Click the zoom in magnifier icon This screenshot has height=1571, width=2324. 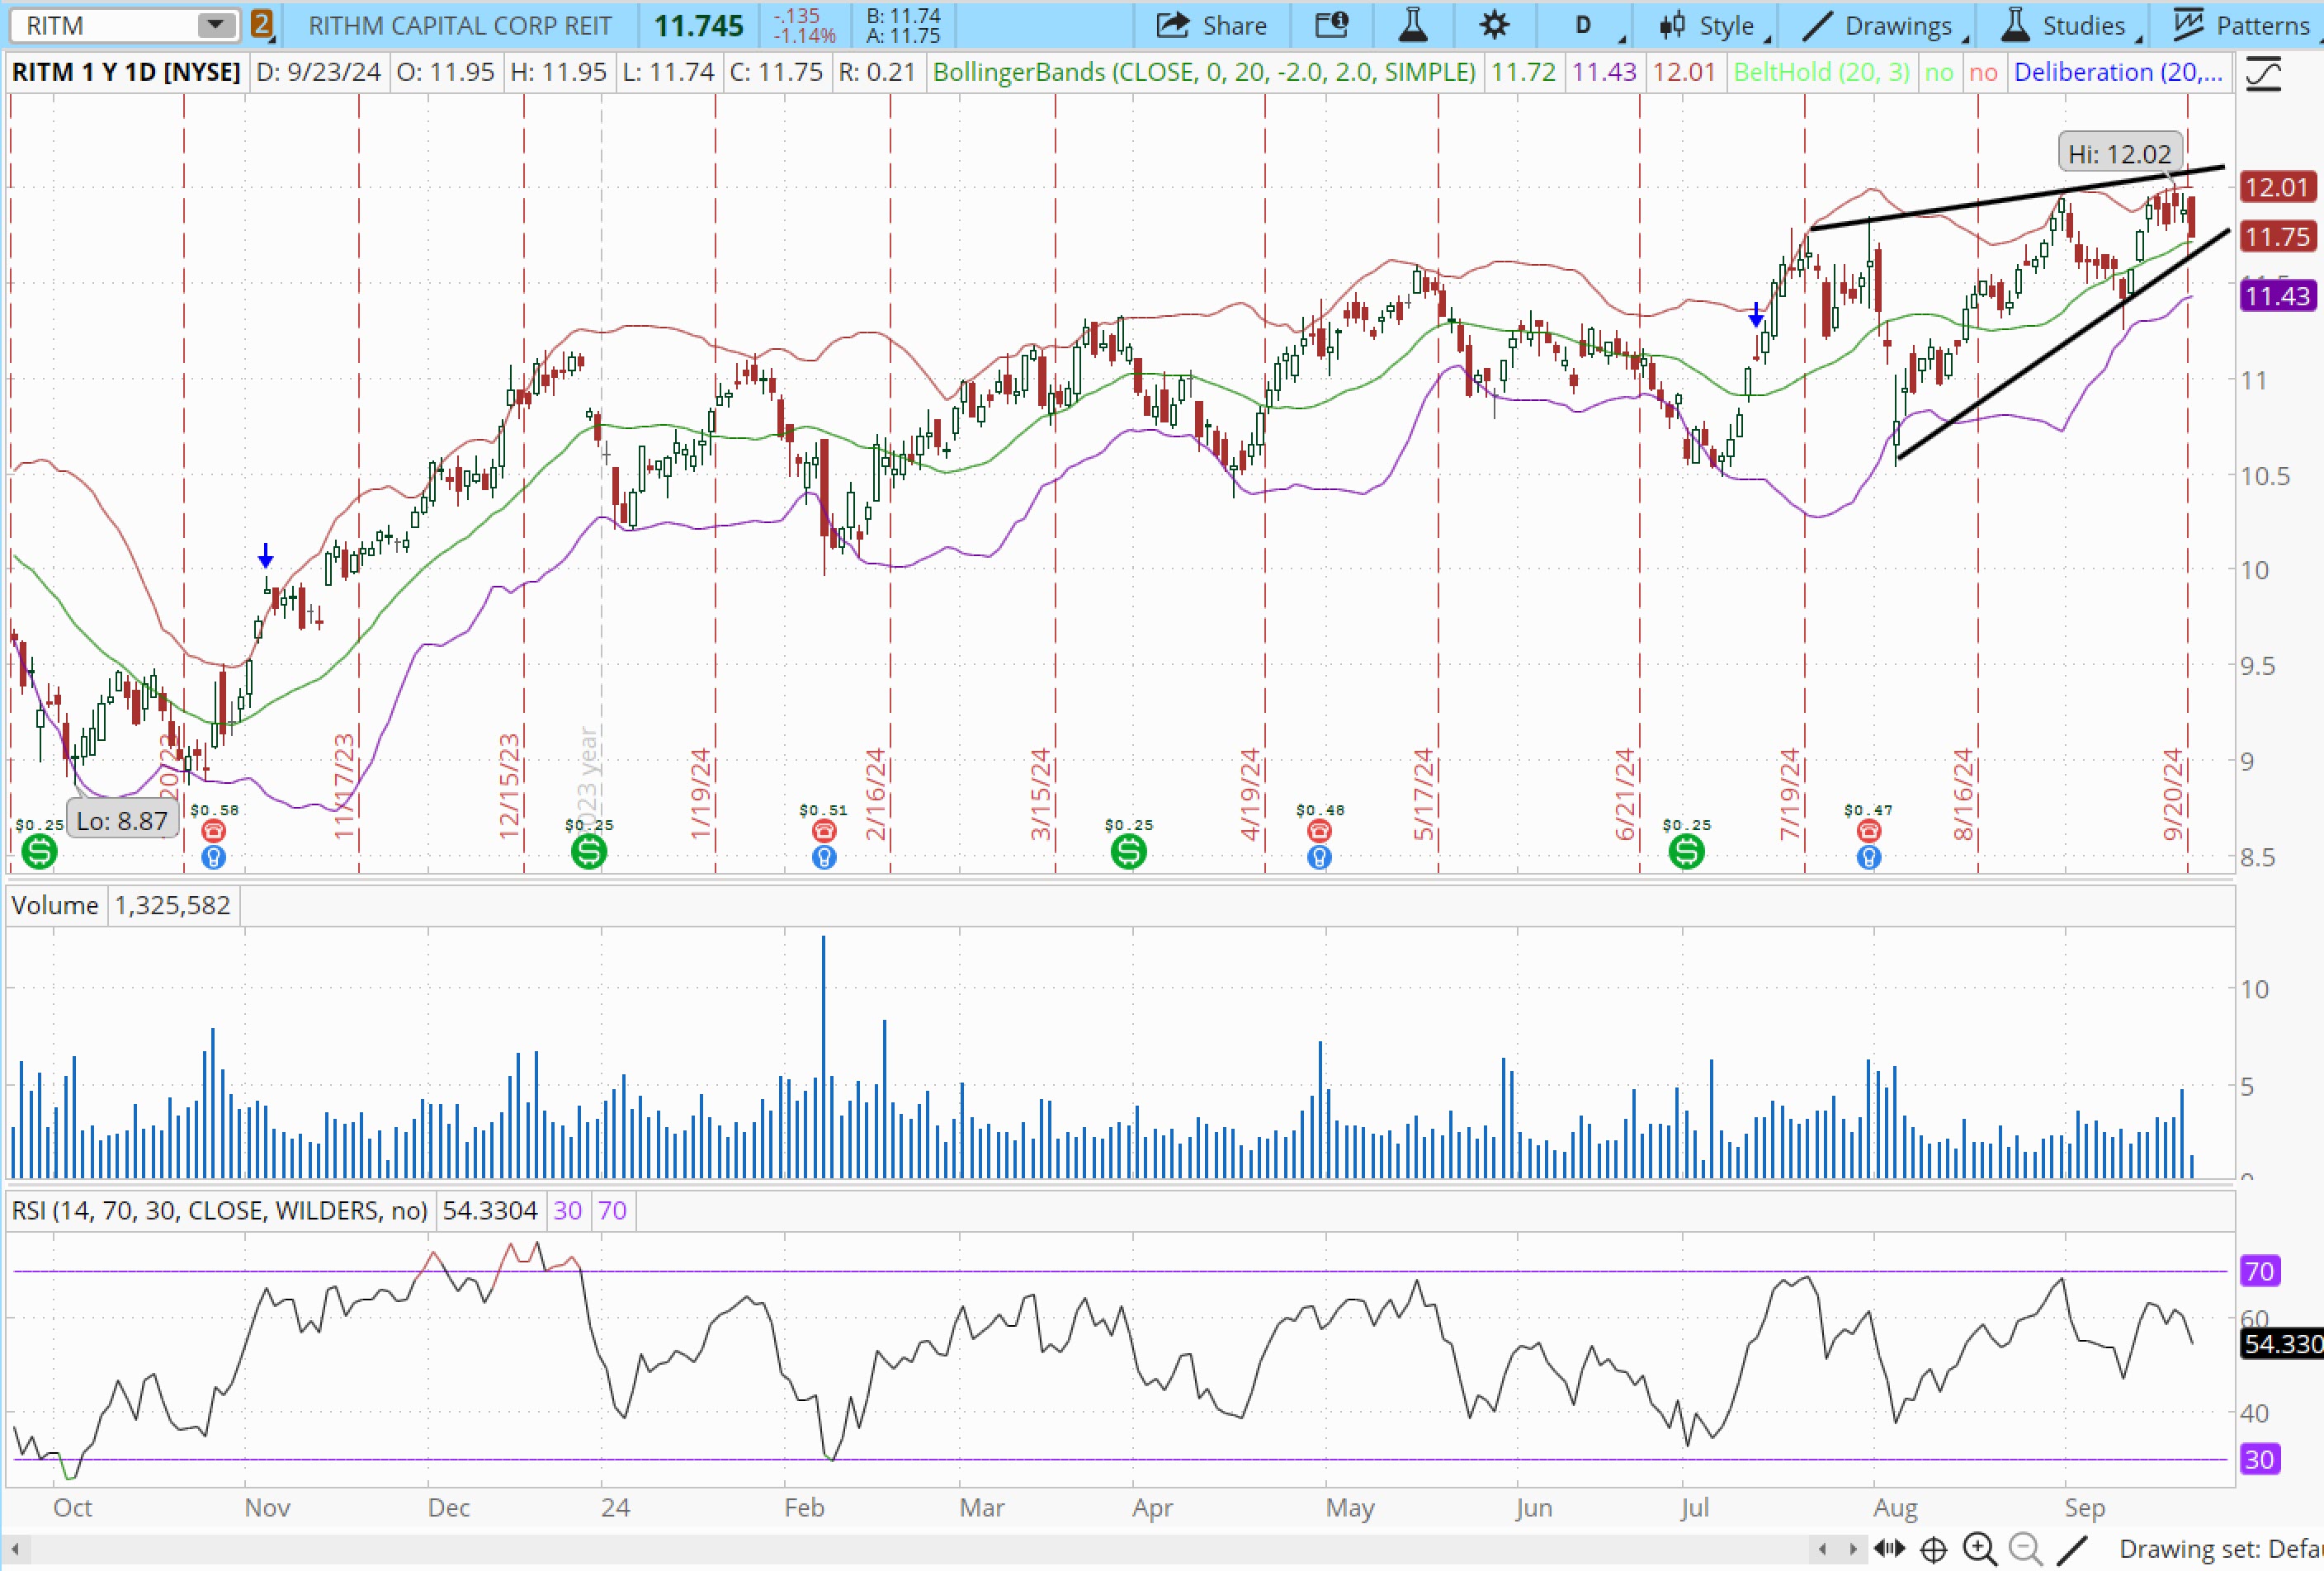click(1980, 1549)
